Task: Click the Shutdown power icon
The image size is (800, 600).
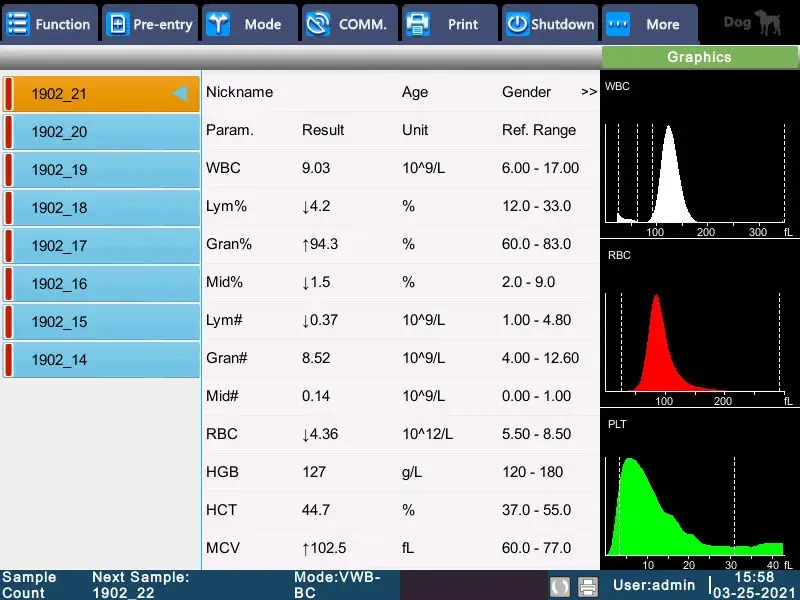Action: click(x=517, y=24)
